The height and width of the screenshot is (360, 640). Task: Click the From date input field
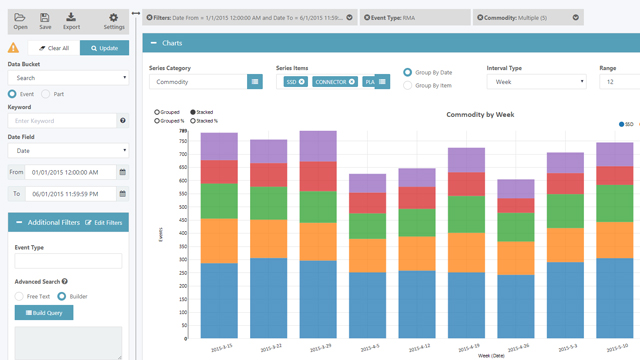pyautogui.click(x=71, y=172)
